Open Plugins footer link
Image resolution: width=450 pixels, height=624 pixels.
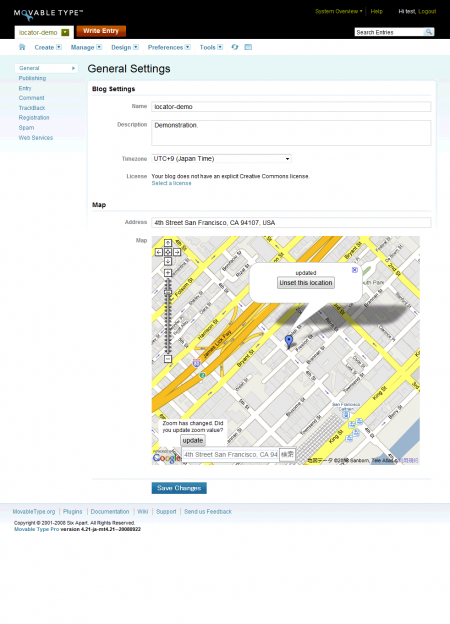point(72,511)
